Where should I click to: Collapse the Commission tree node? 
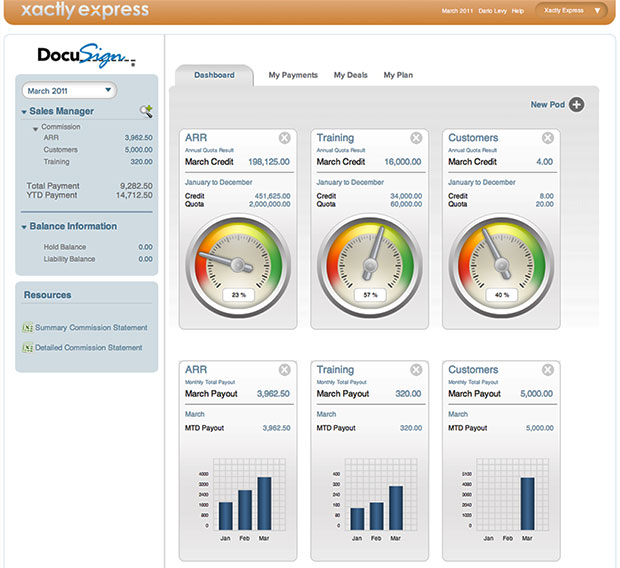tap(35, 129)
